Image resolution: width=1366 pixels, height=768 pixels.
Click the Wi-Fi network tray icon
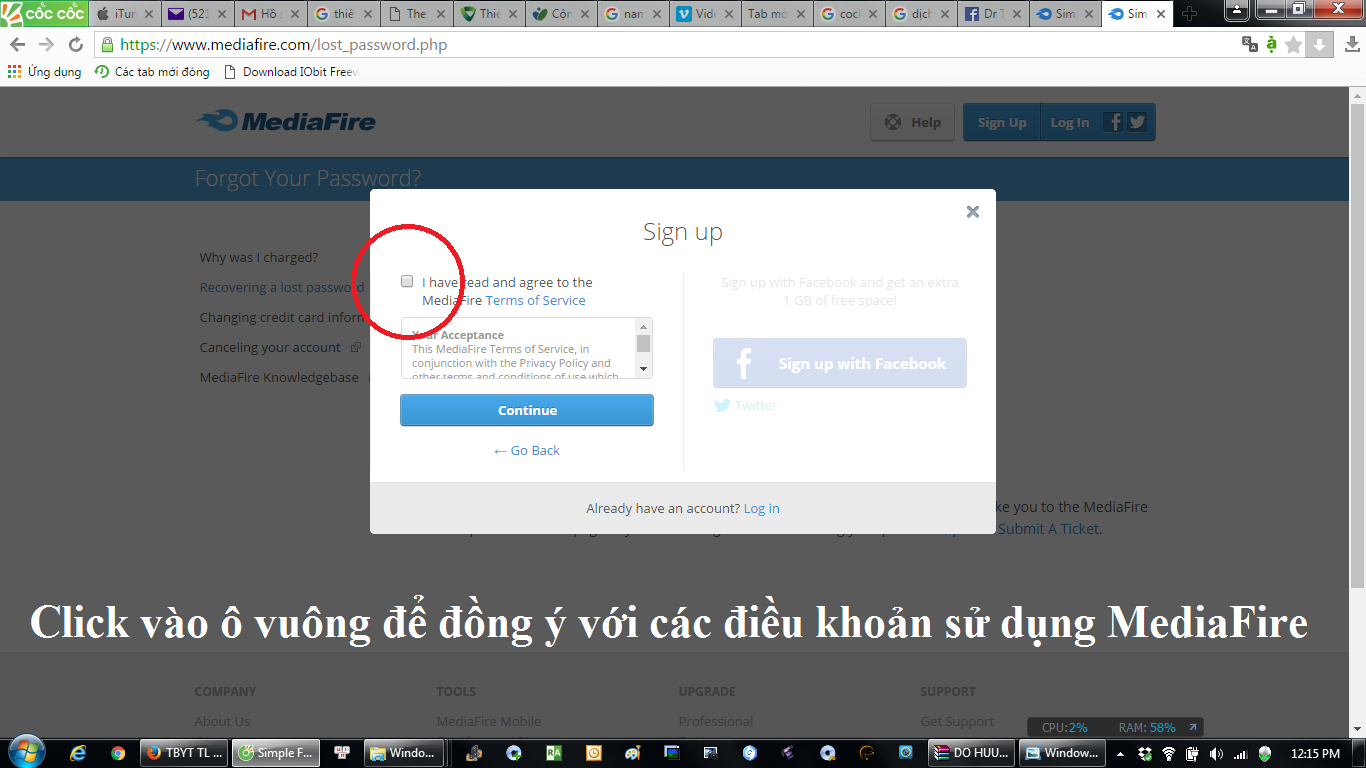[1168, 753]
